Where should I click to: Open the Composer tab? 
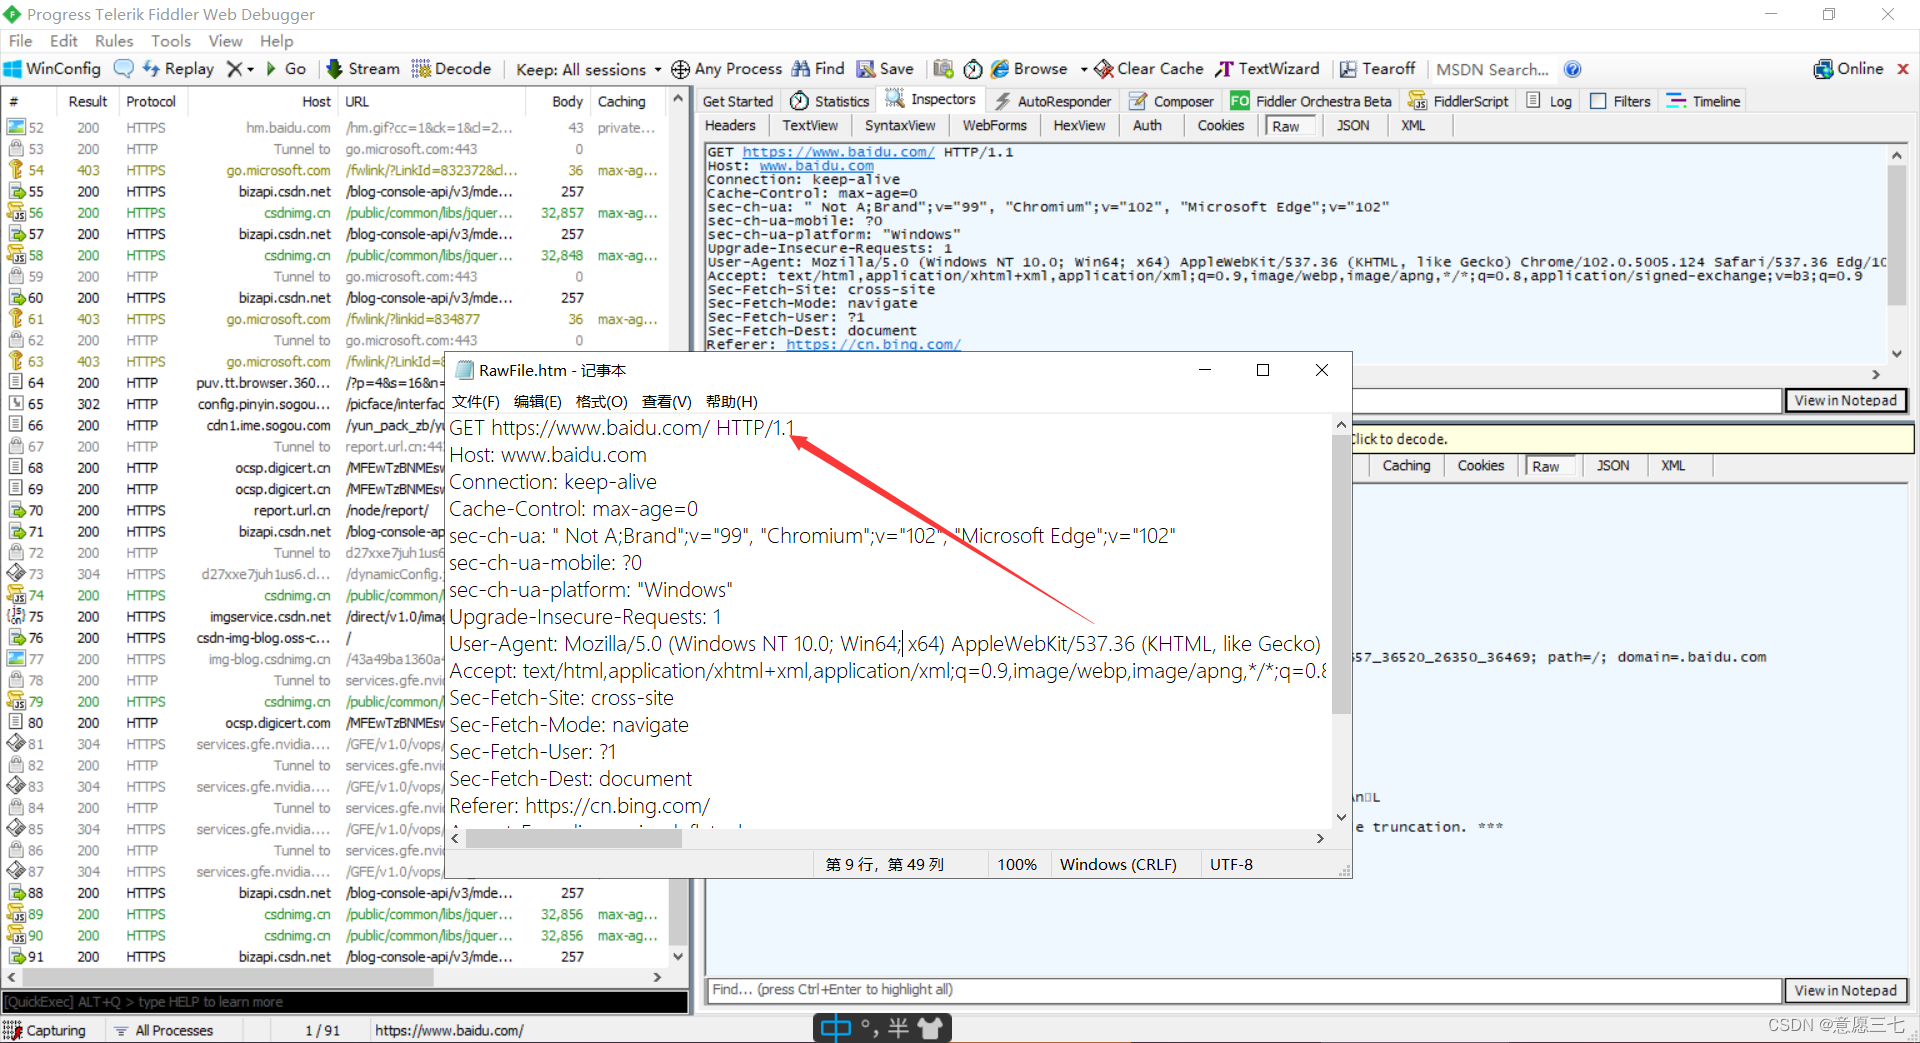point(1171,101)
